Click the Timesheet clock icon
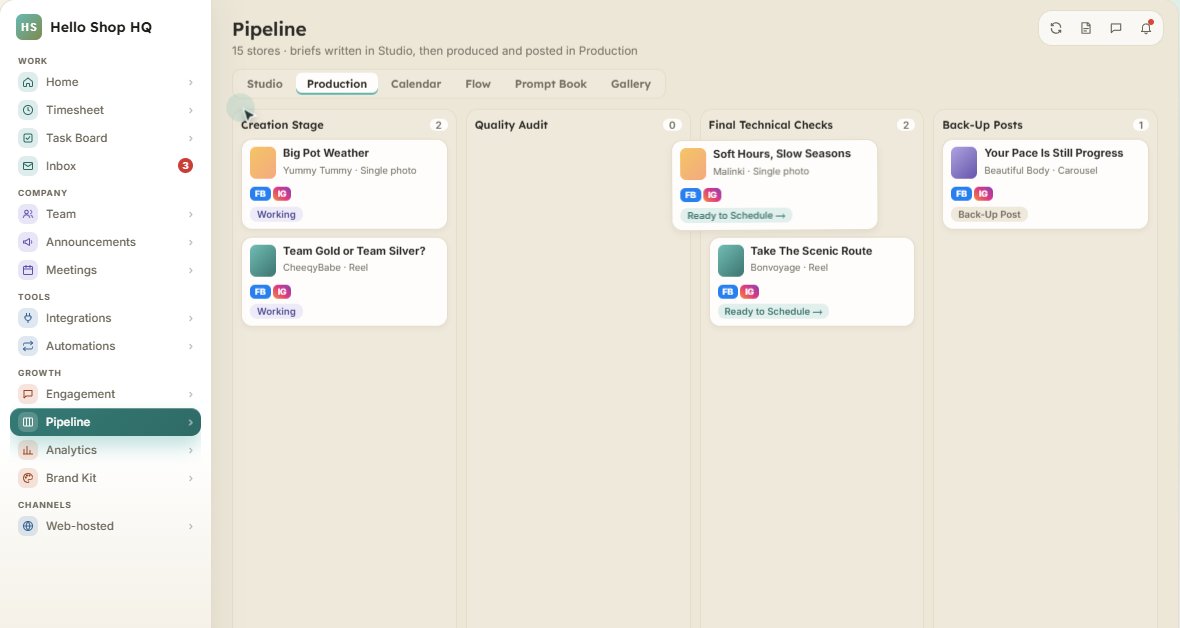This screenshot has width=1180, height=628. 28,110
